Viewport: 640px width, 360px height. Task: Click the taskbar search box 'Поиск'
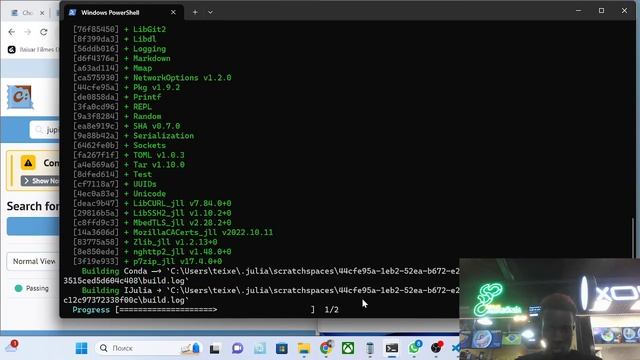tap(149, 348)
